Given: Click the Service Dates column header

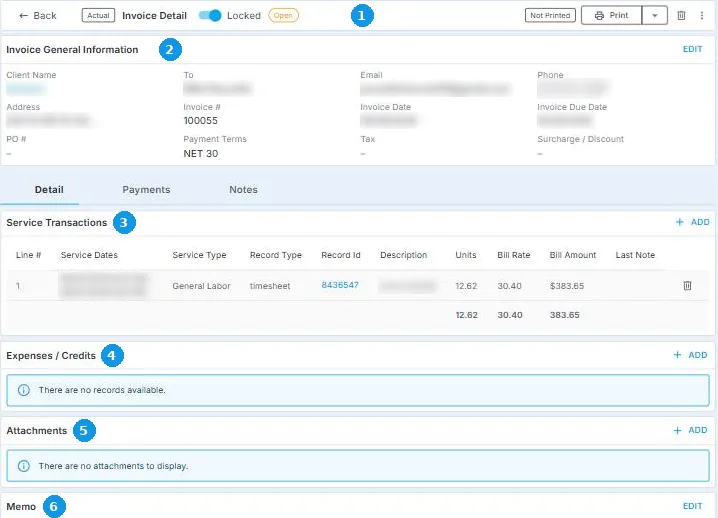Looking at the screenshot, I should [89, 255].
